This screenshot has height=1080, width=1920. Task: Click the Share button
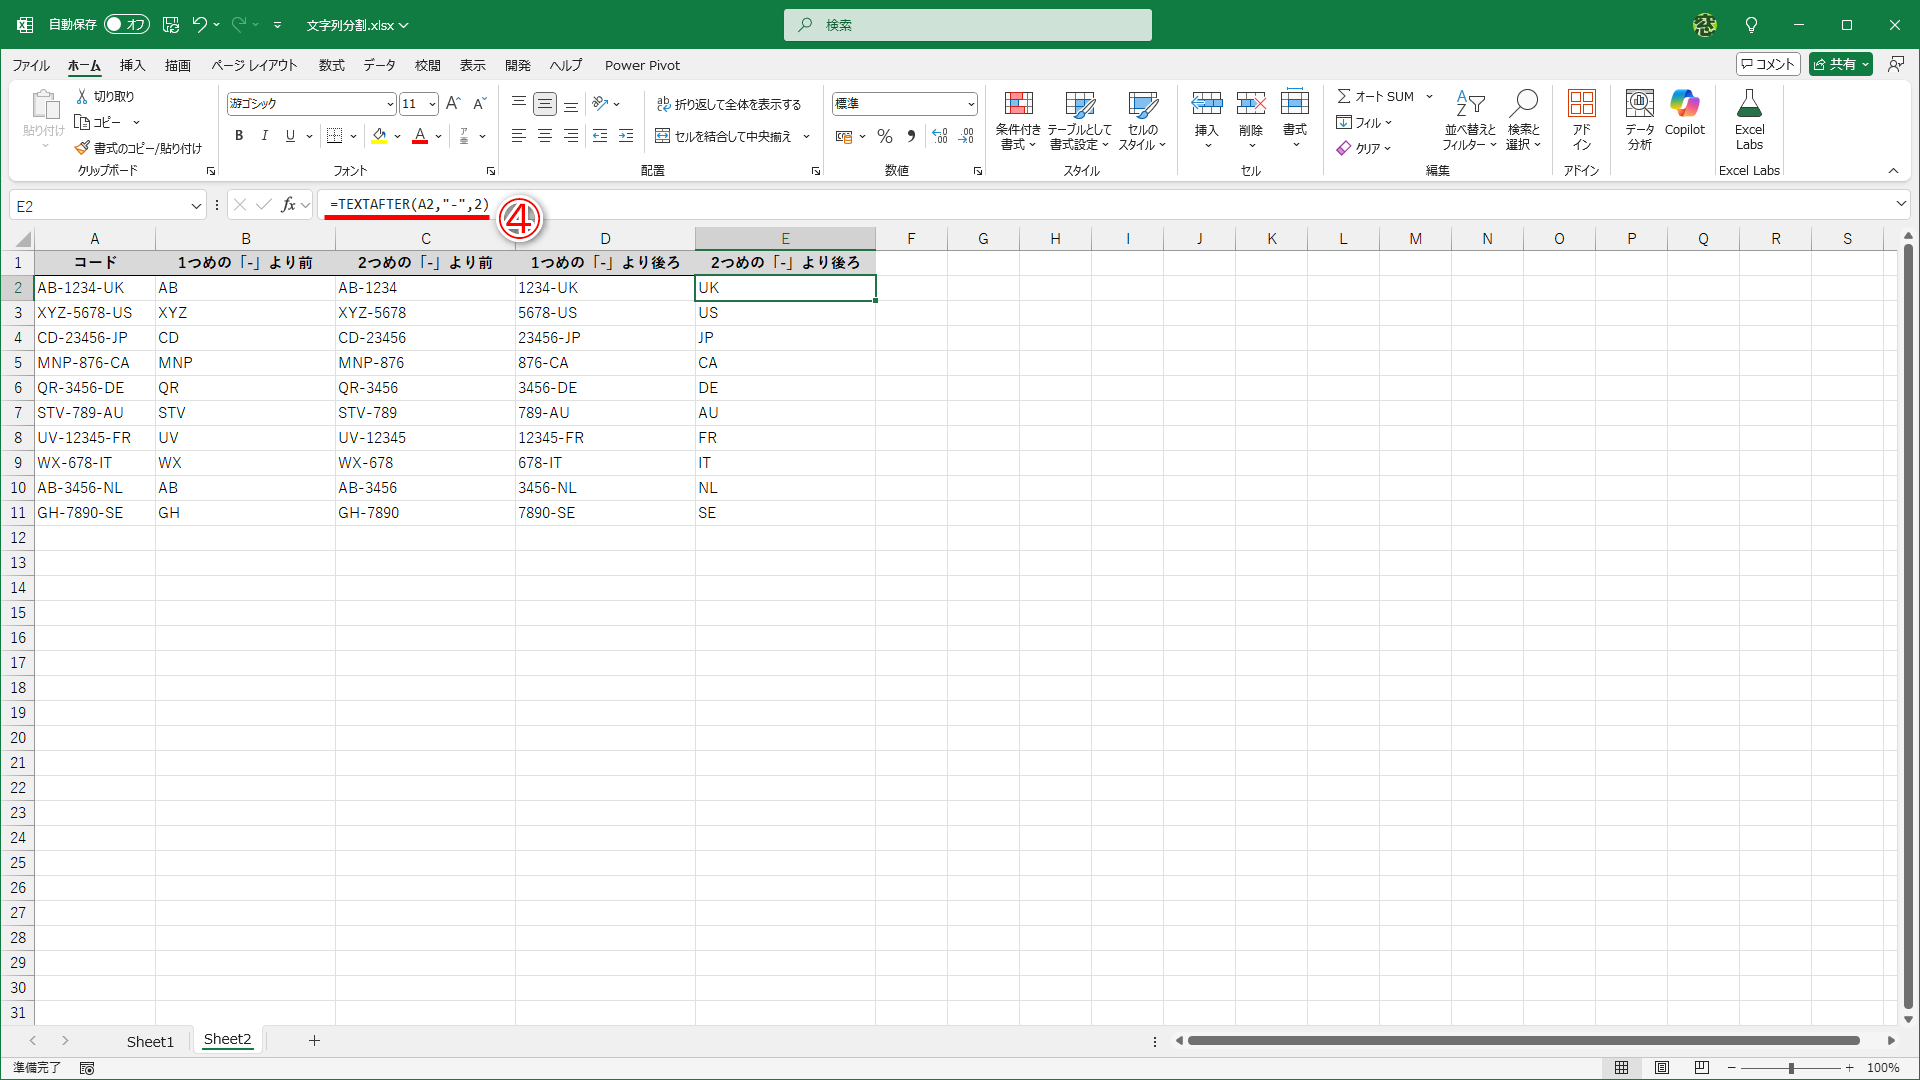pos(1835,64)
